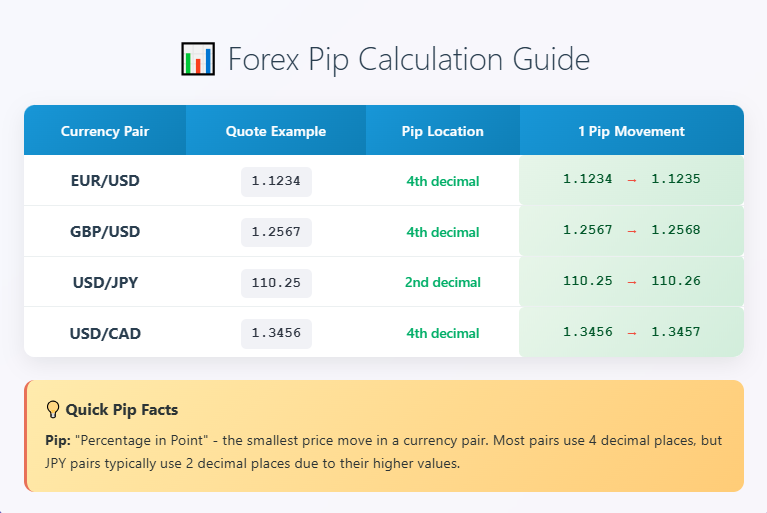Click the 1.2567 to 1.2568 movement cell
The width and height of the screenshot is (767, 513).
tap(631, 231)
